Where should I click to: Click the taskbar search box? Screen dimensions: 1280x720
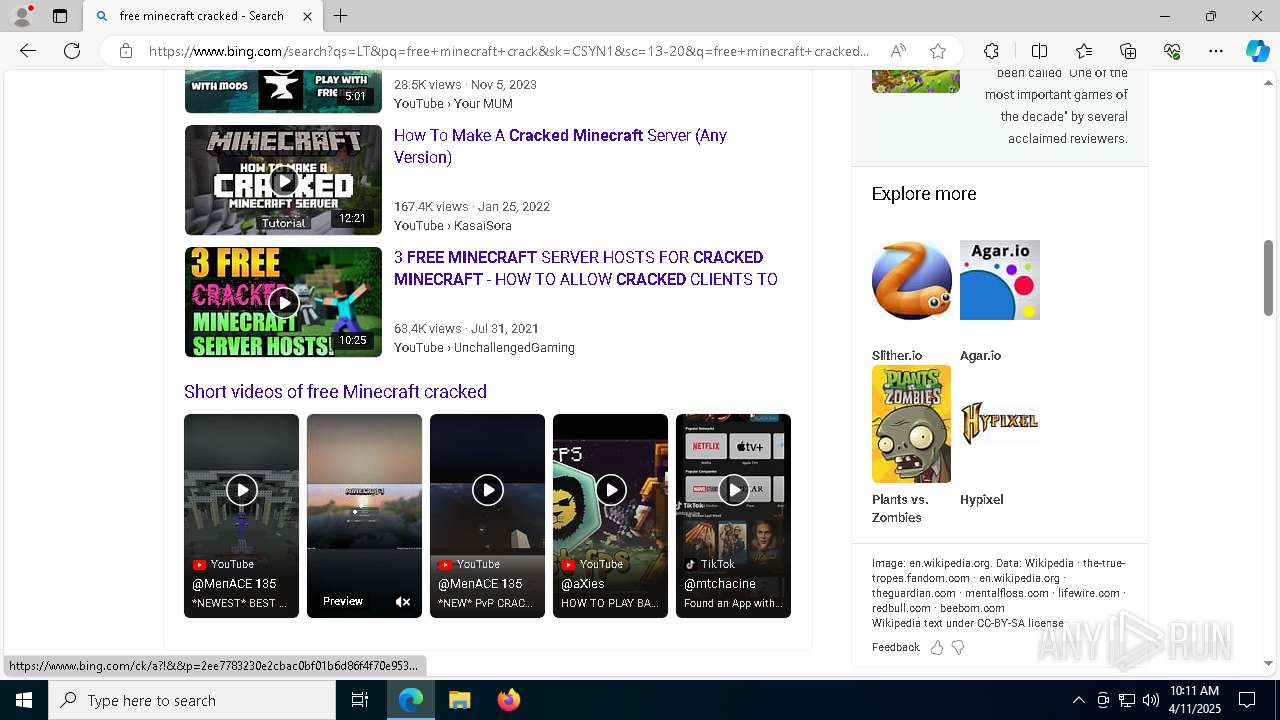[x=192, y=700]
